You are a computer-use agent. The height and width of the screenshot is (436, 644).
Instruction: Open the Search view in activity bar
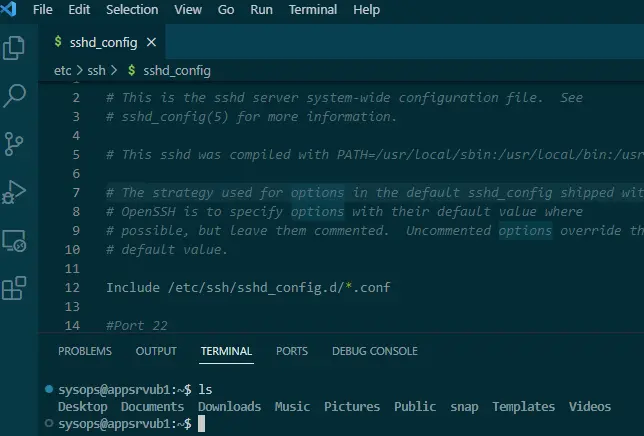click(x=14, y=96)
